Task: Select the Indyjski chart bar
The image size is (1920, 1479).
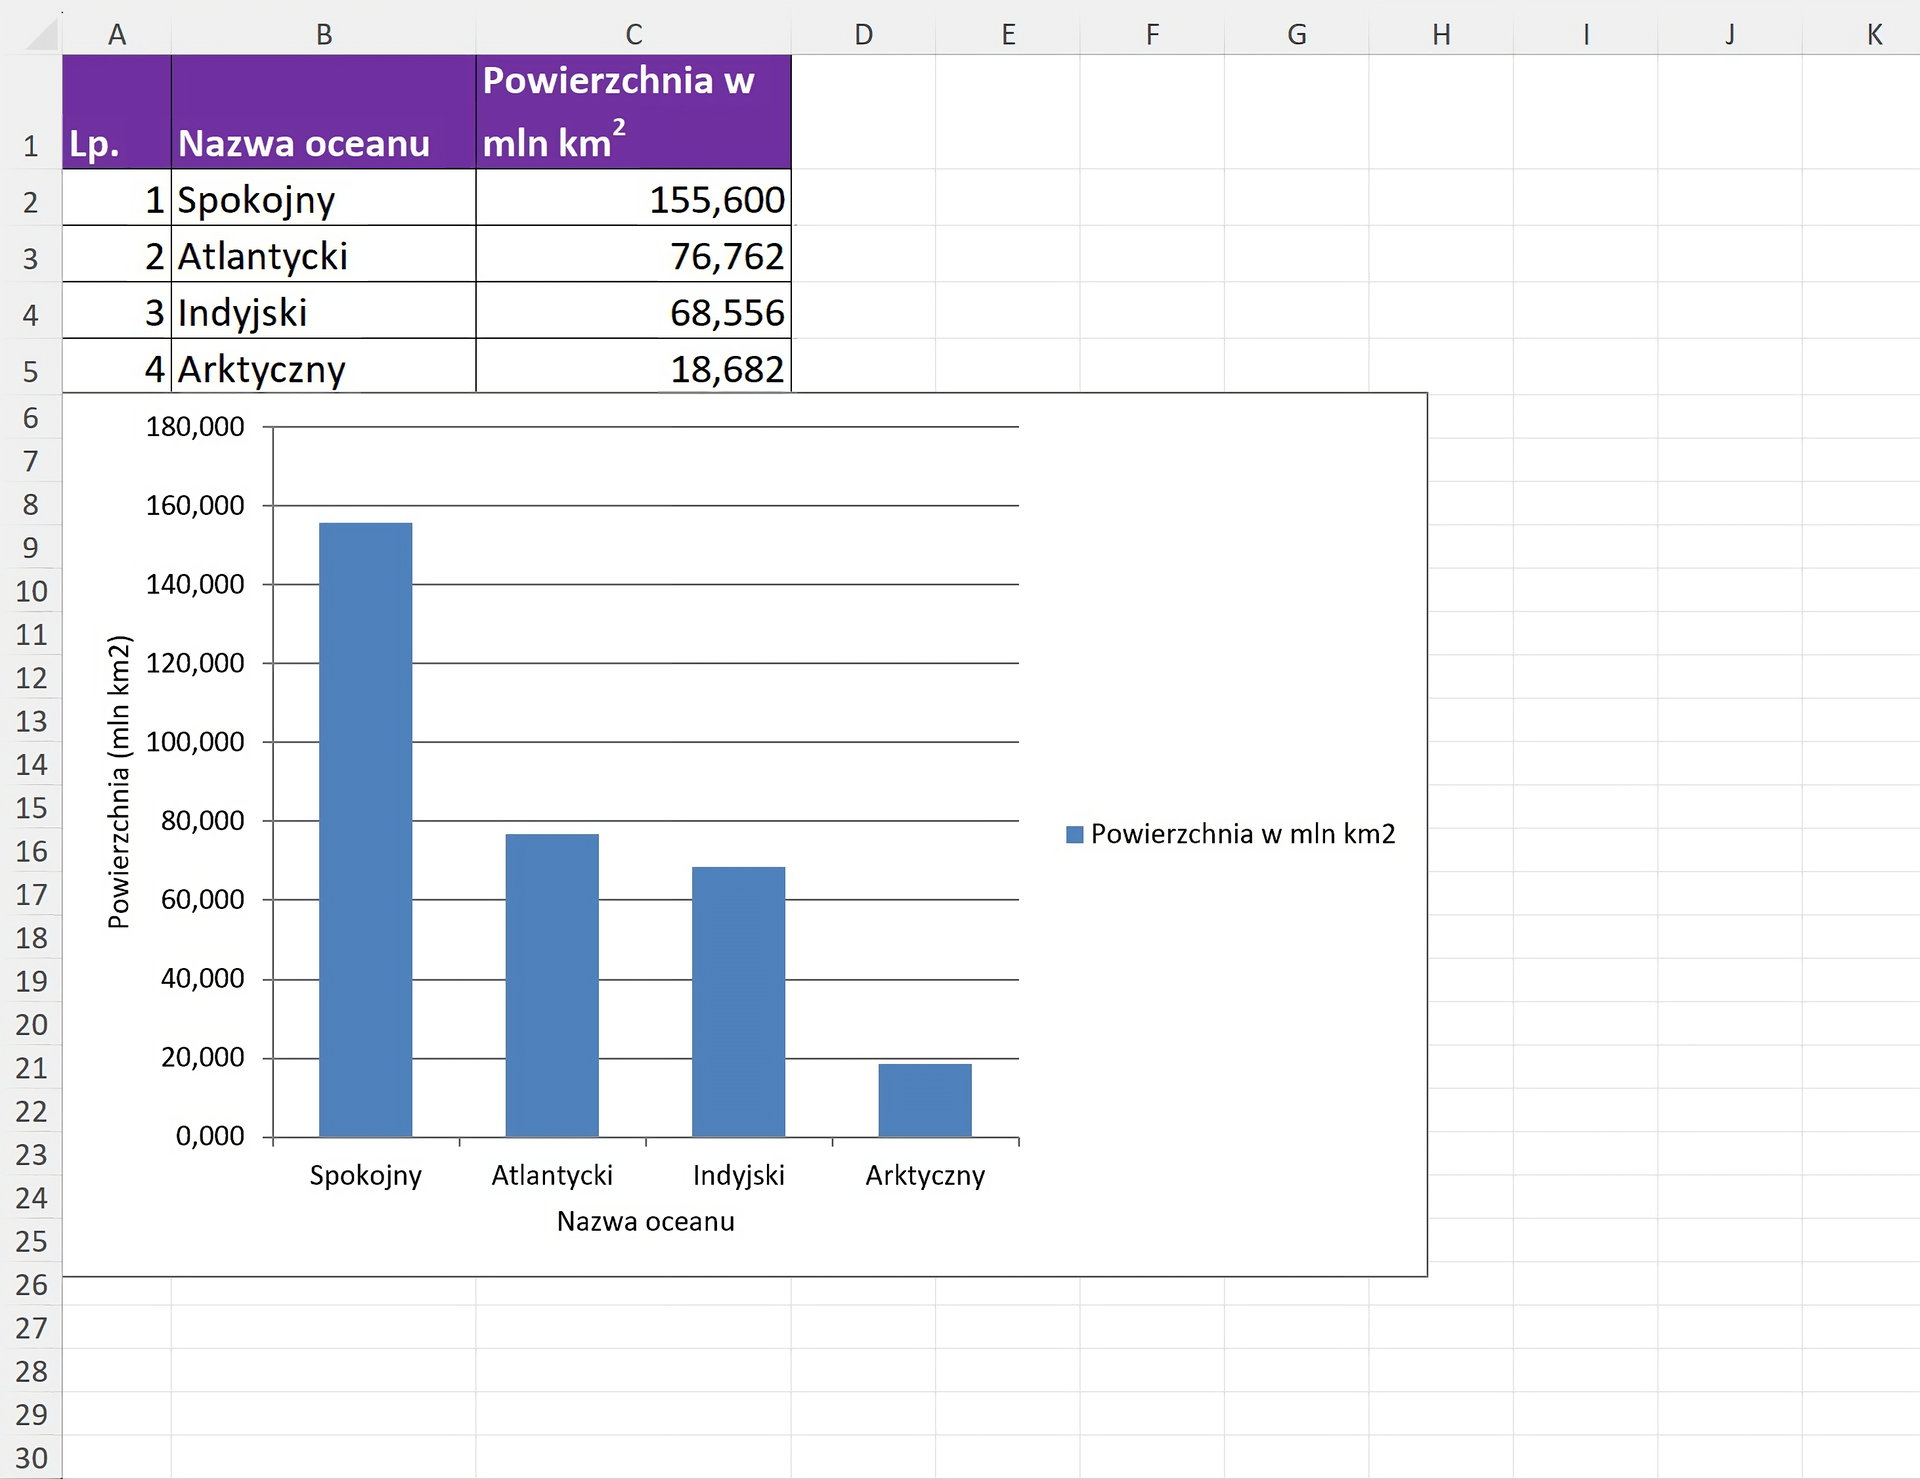Action: [x=738, y=1001]
